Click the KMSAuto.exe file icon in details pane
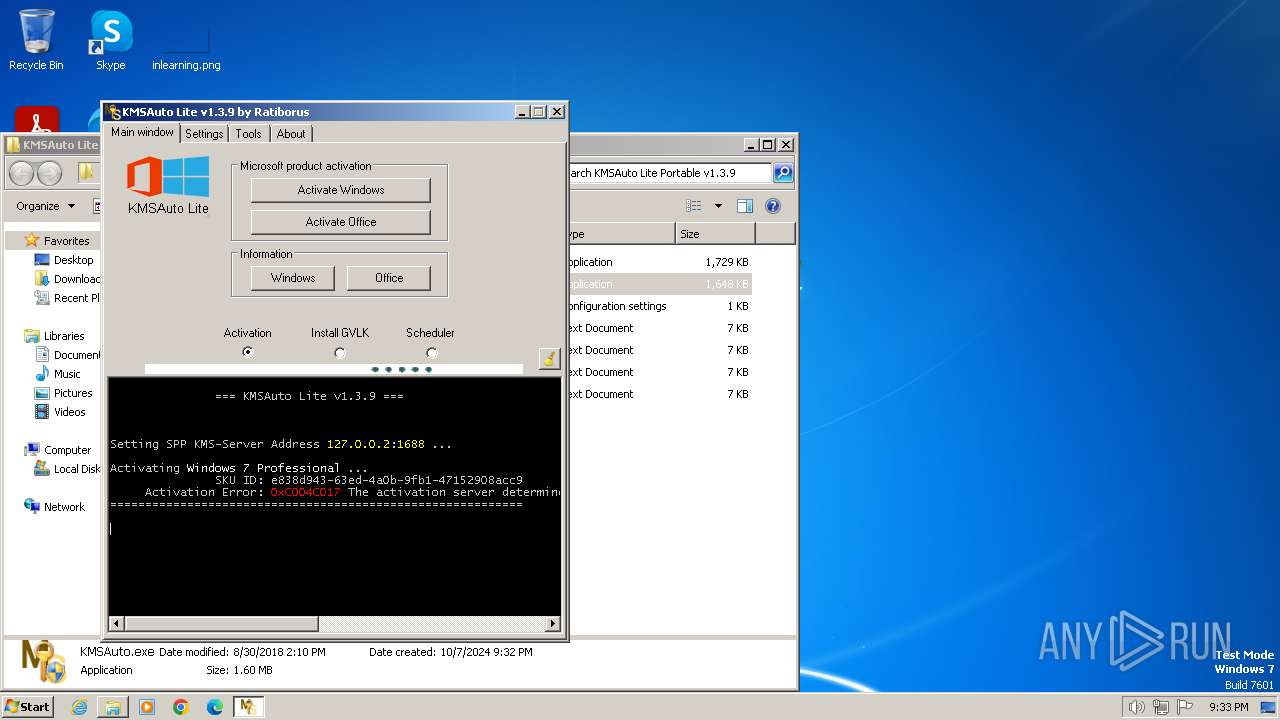 pos(43,662)
